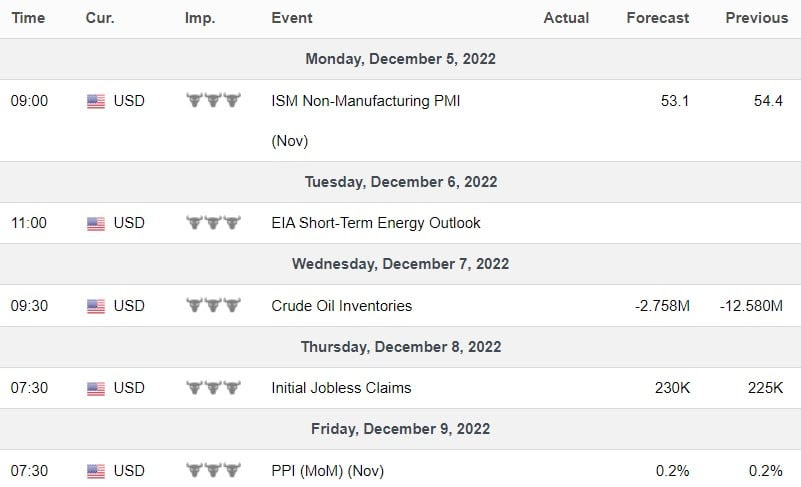The height and width of the screenshot is (487, 801).
Task: Click the Previous column header
Action: click(x=757, y=18)
